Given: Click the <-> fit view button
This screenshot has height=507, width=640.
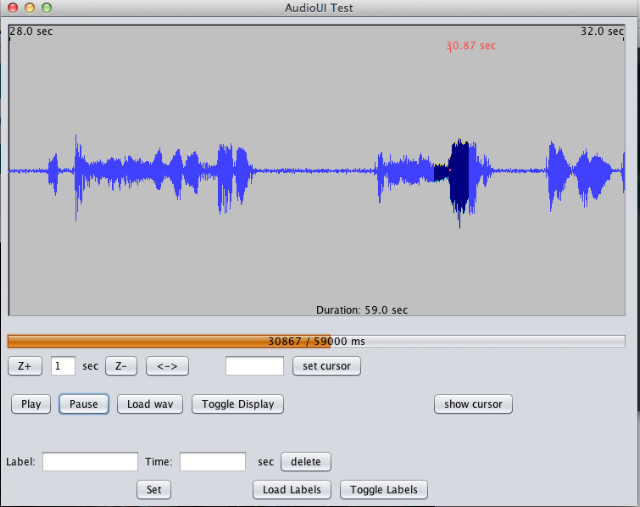Looking at the screenshot, I should (x=167, y=366).
